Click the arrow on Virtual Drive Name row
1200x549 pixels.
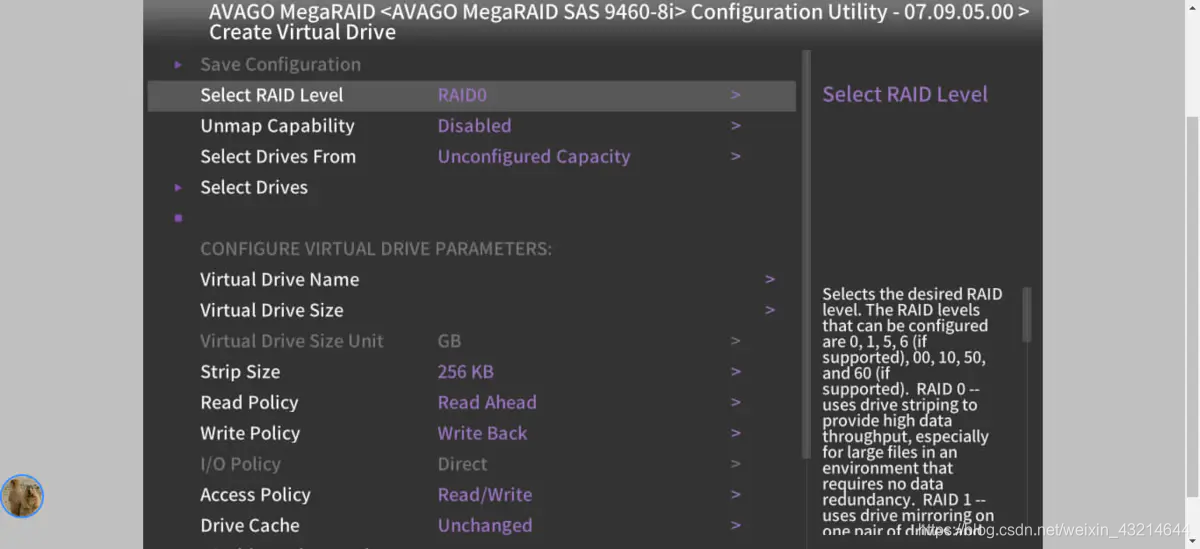point(770,280)
